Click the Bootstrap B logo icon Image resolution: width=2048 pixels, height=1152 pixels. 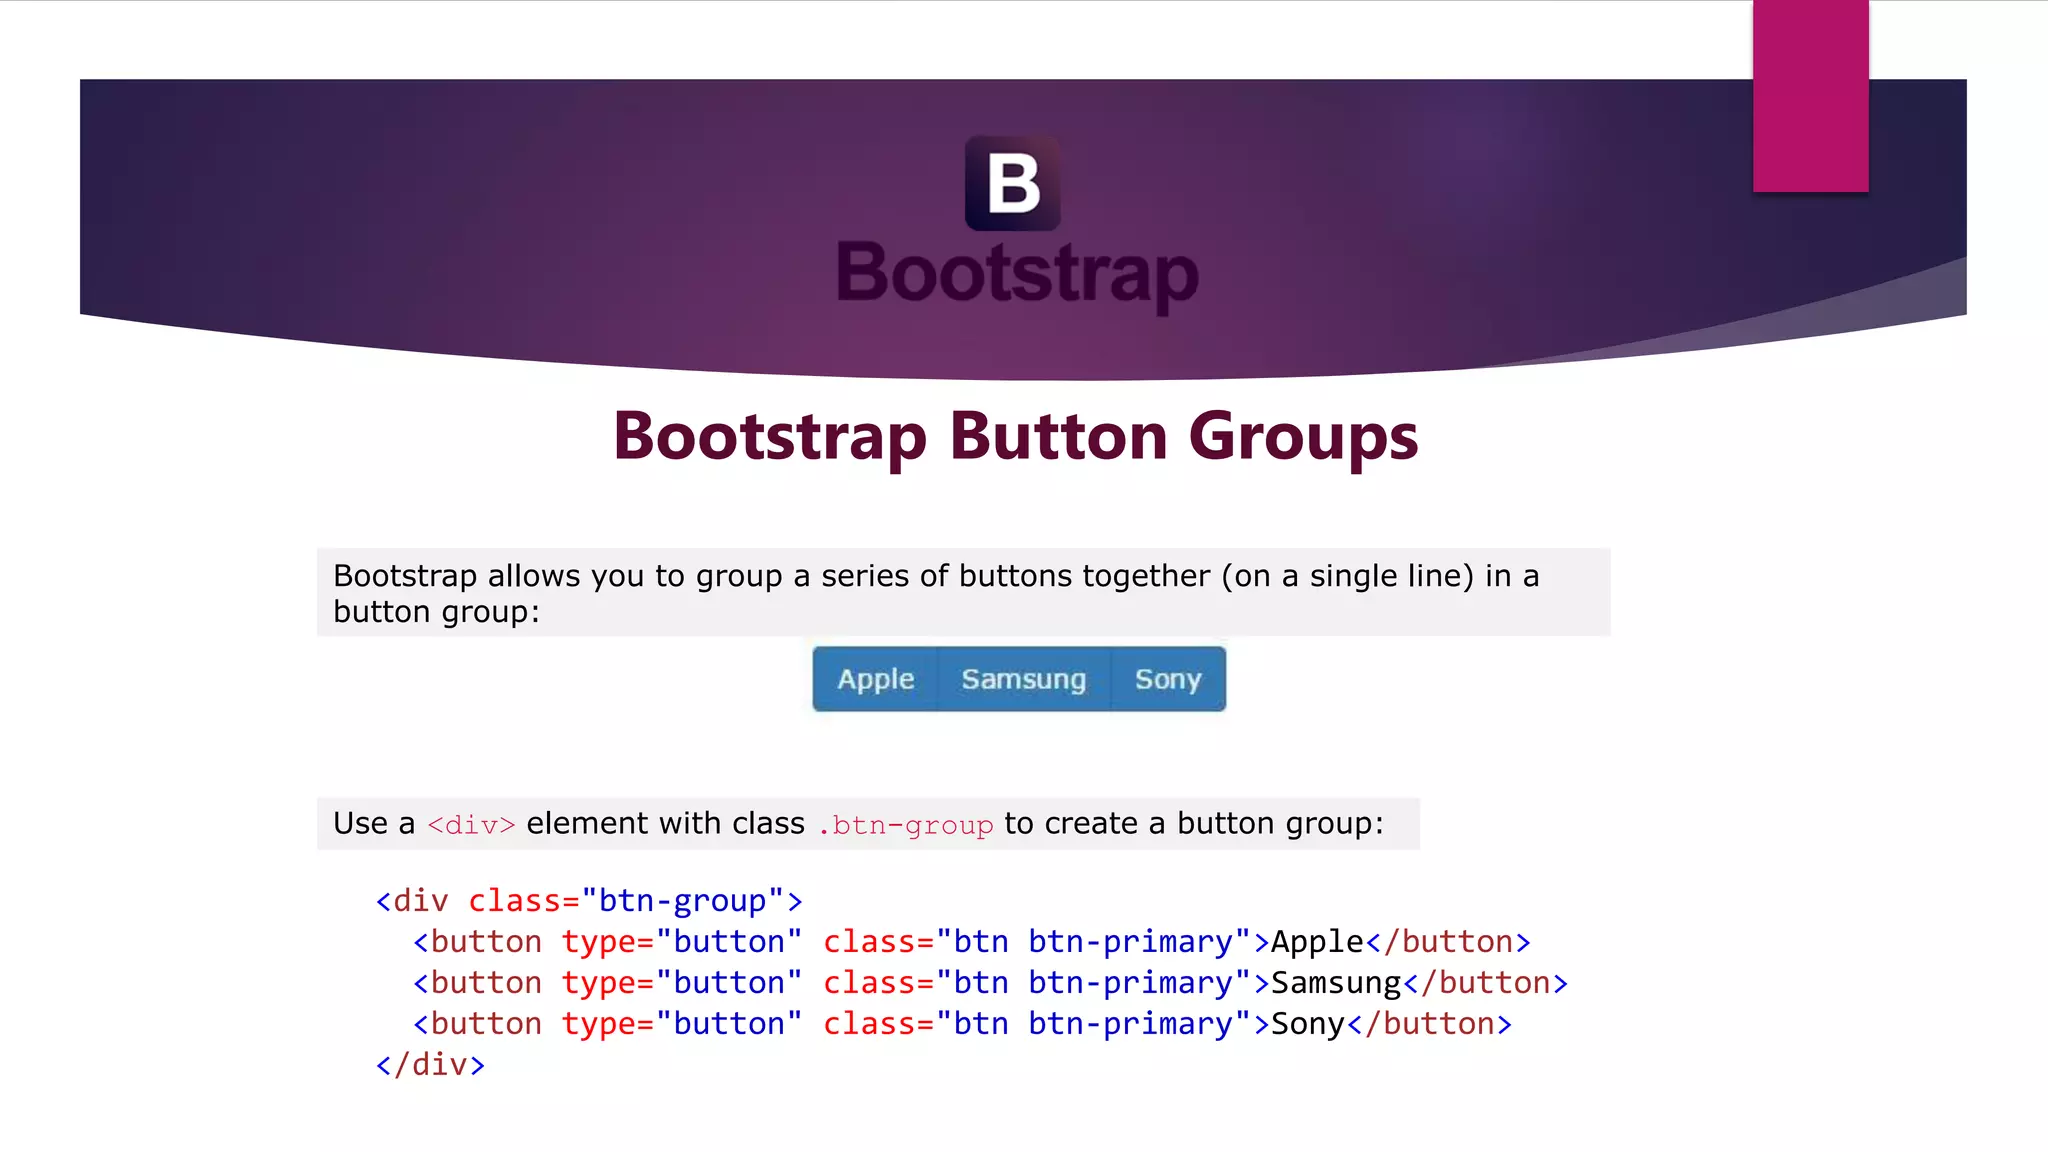click(1012, 183)
